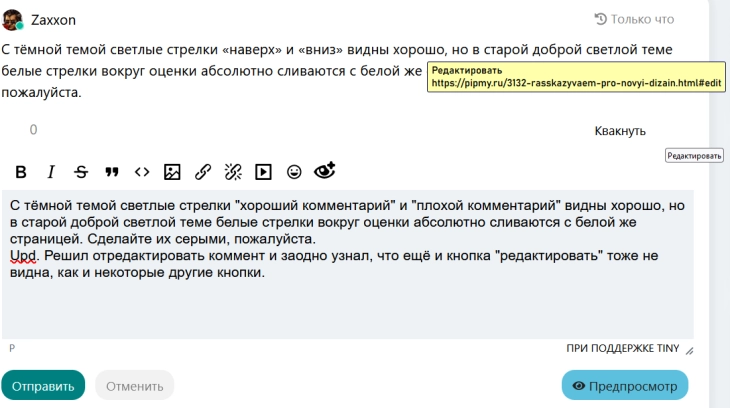The image size is (730, 408).
Task: Open the emoji picker
Action: pyautogui.click(x=294, y=172)
